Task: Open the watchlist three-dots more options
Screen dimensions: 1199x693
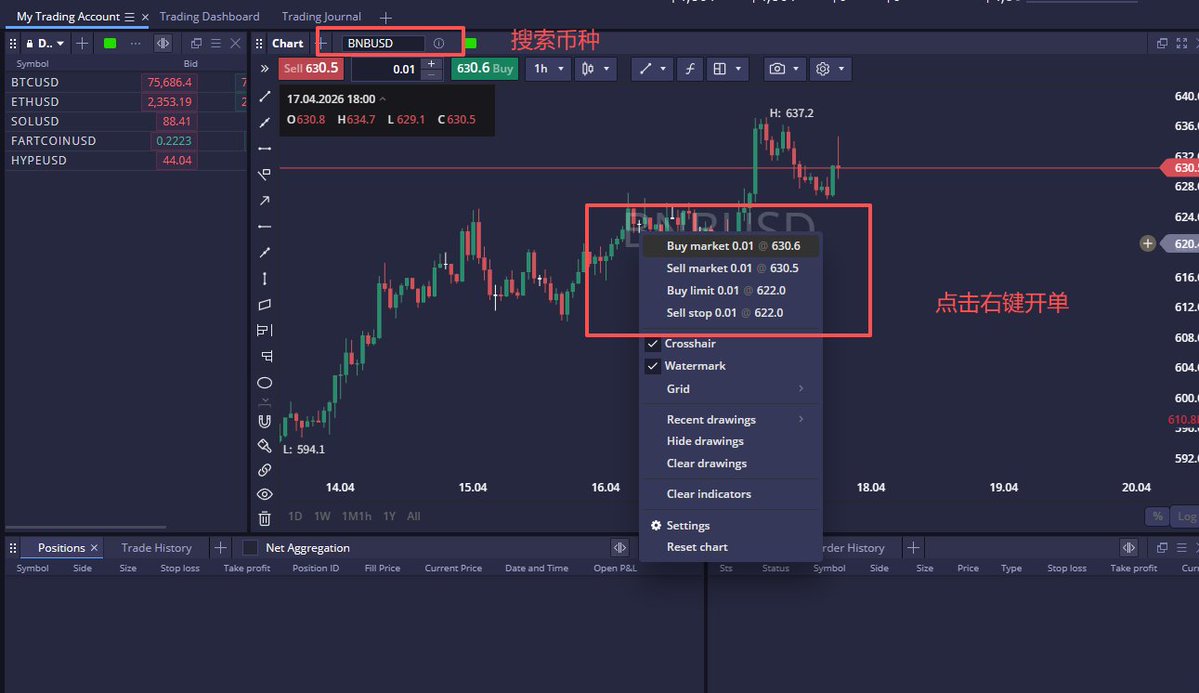Action: click(x=135, y=44)
